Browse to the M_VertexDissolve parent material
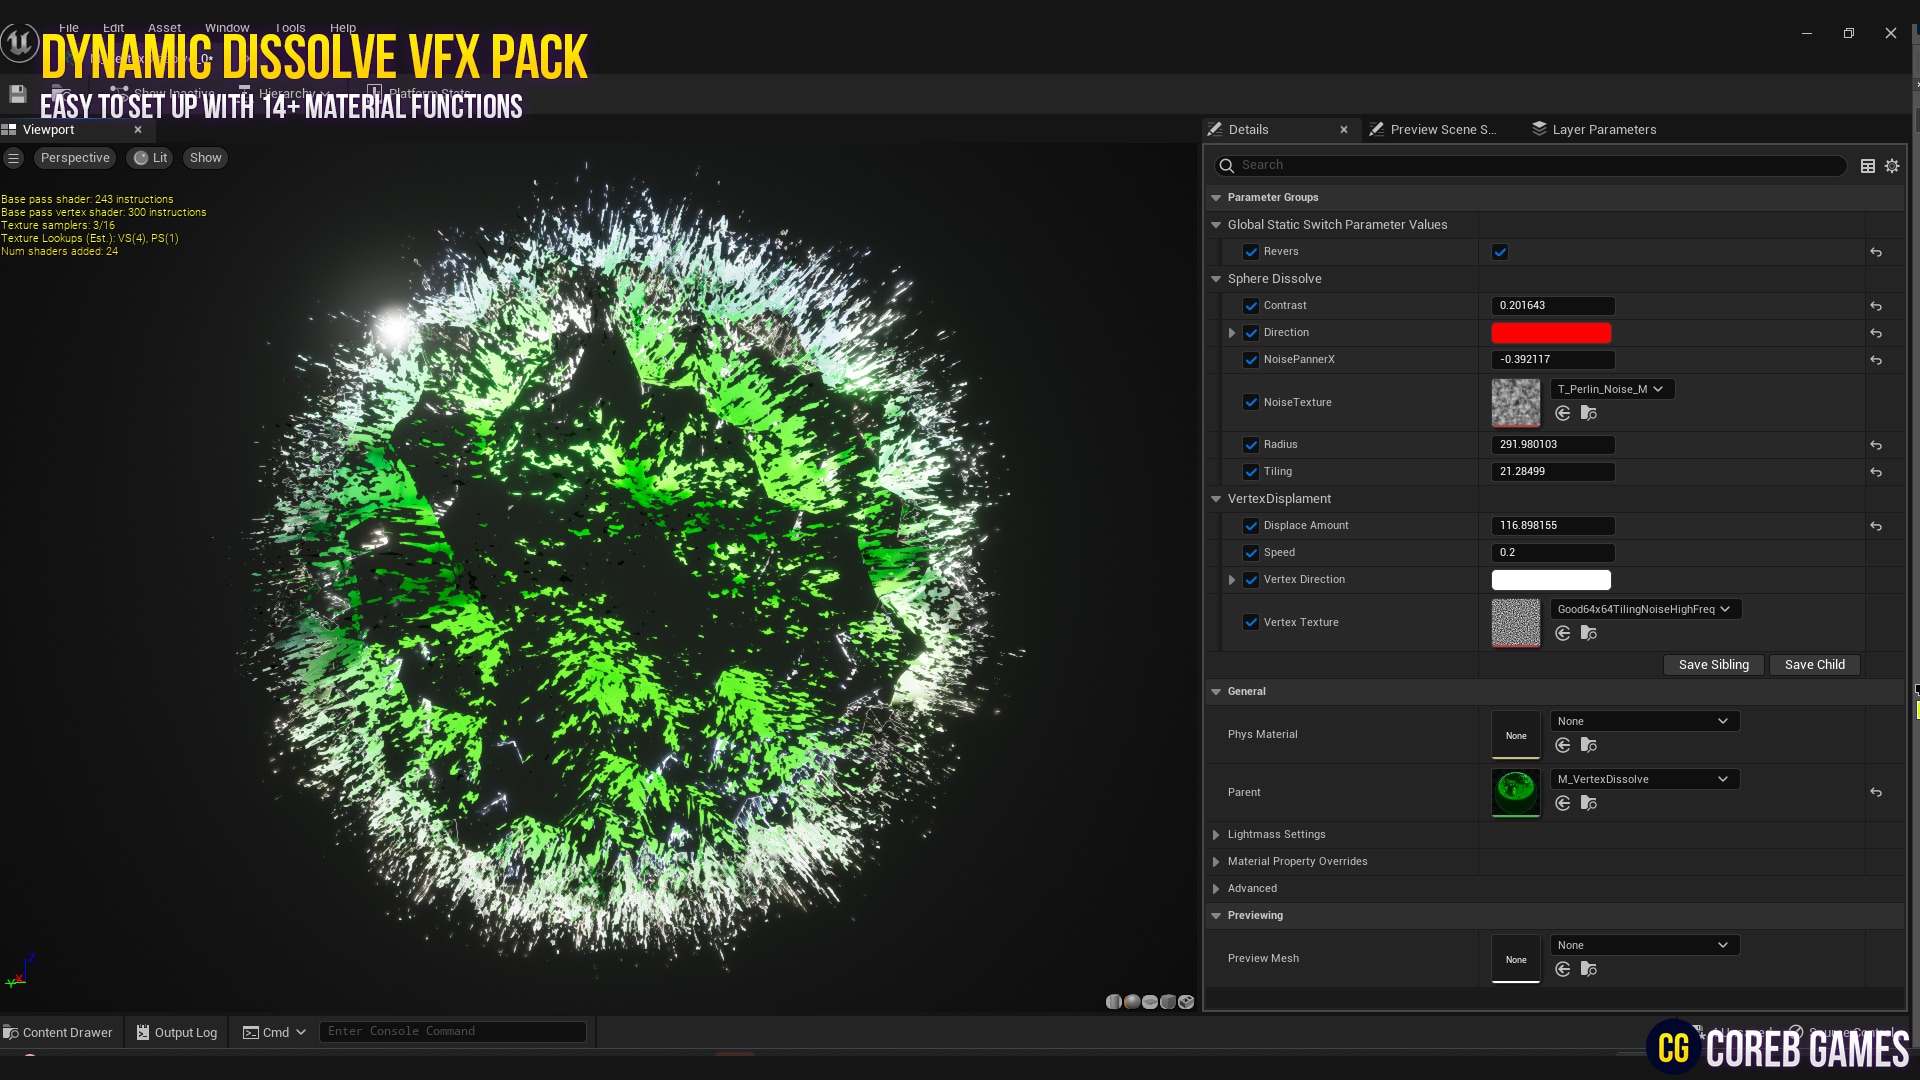This screenshot has width=1920, height=1080. (x=1589, y=803)
